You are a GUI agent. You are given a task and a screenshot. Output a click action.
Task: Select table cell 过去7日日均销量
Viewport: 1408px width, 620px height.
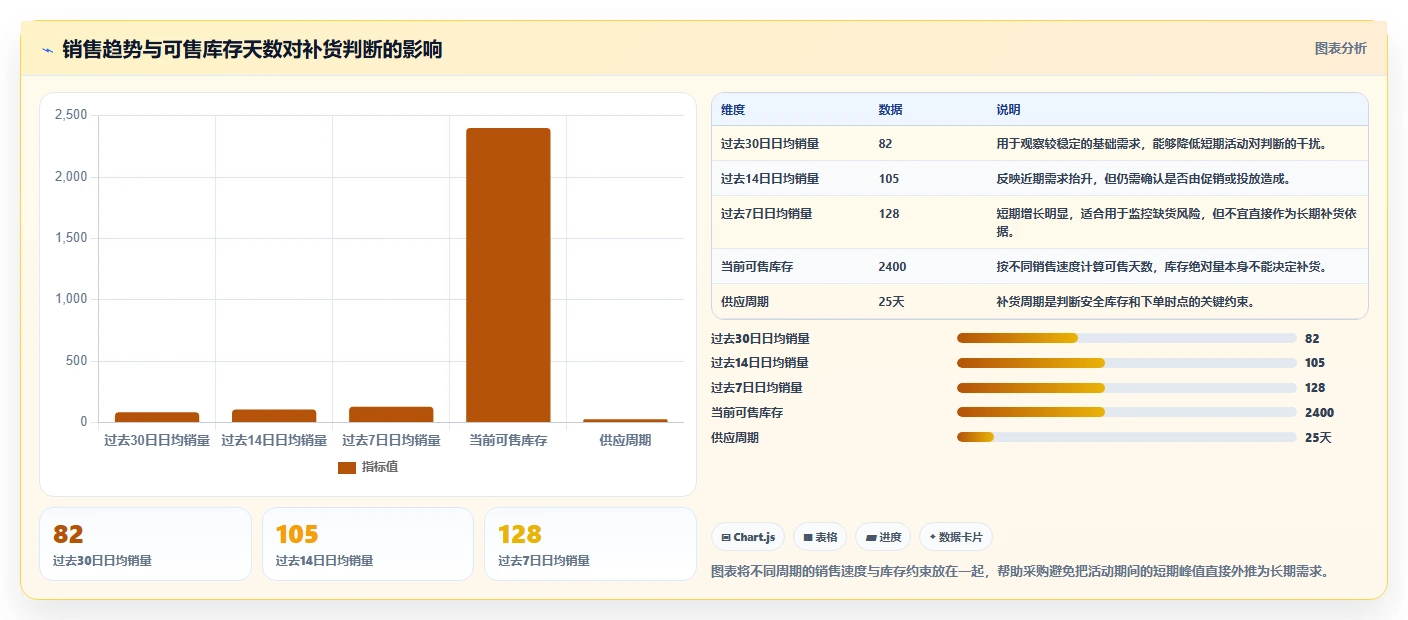pos(766,213)
